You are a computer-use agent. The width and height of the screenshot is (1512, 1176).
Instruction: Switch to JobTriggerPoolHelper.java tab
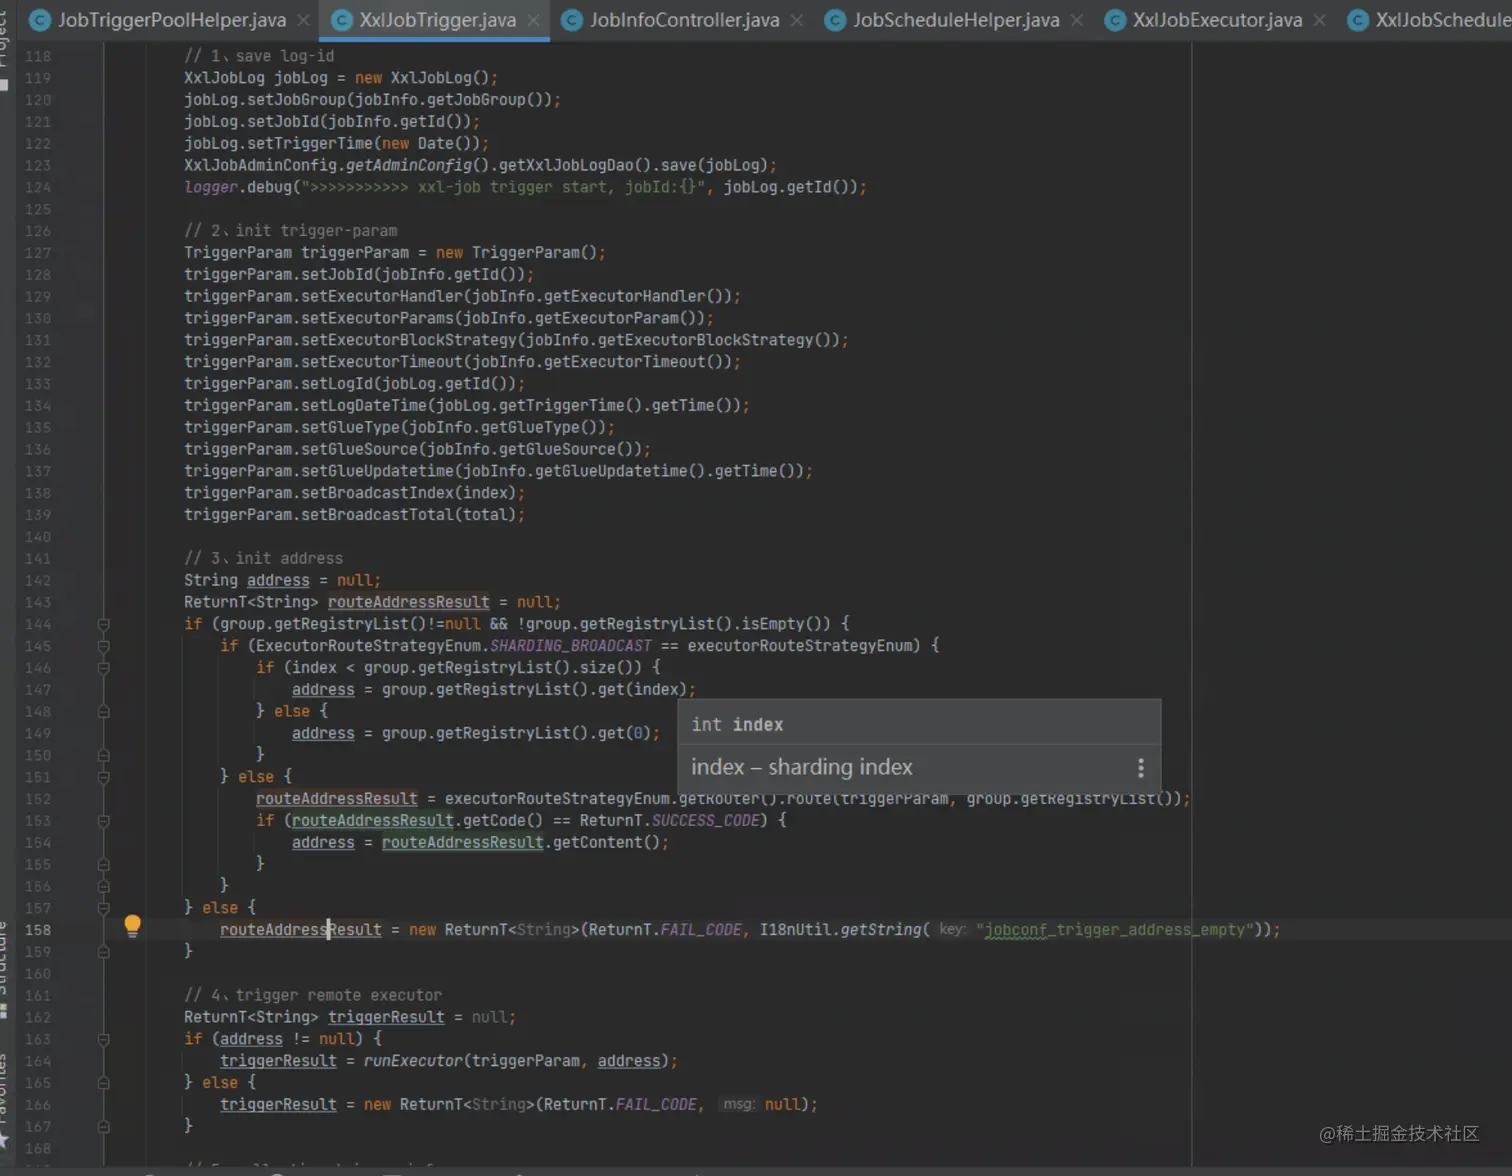pyautogui.click(x=170, y=20)
